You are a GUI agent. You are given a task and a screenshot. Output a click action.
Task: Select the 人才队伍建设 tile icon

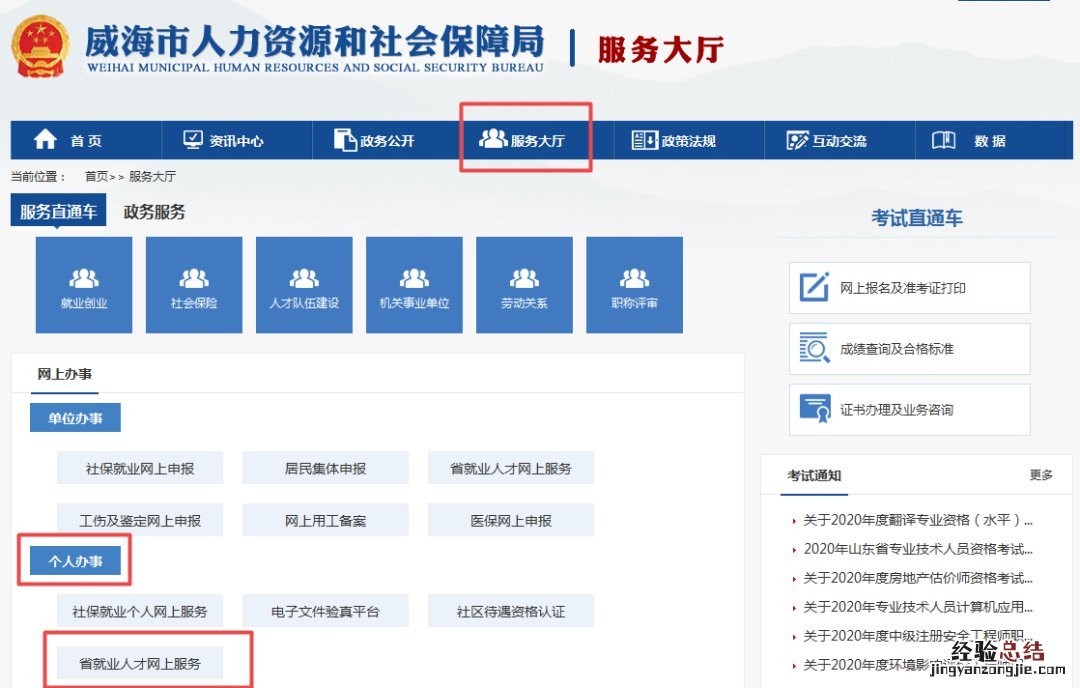(304, 279)
